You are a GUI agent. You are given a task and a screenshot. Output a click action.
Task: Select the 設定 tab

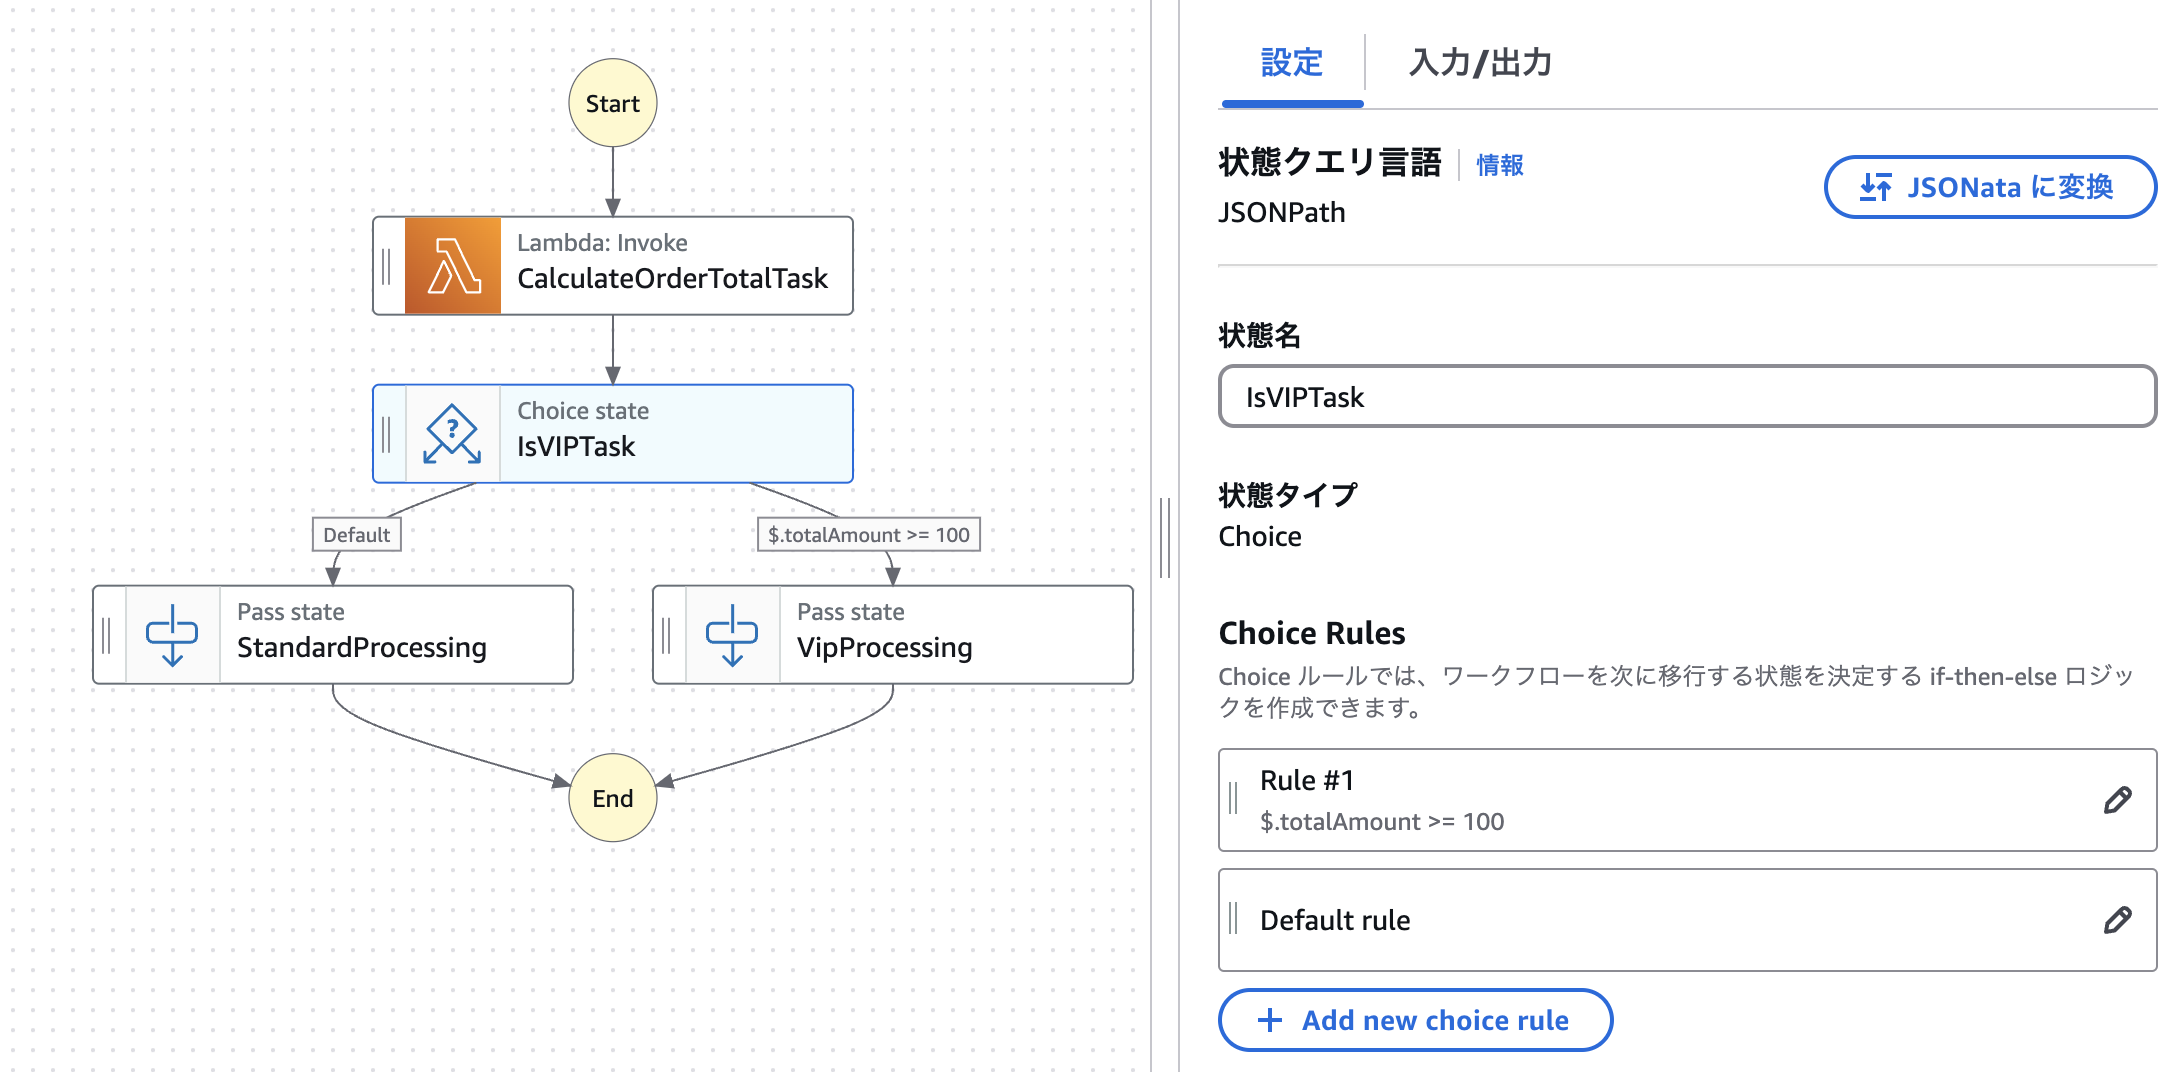tap(1290, 63)
